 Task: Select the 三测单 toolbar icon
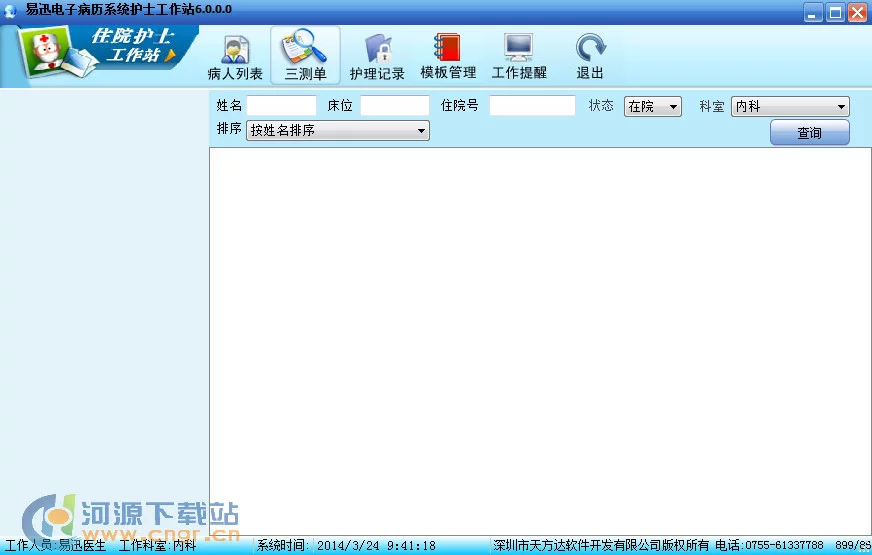click(305, 56)
